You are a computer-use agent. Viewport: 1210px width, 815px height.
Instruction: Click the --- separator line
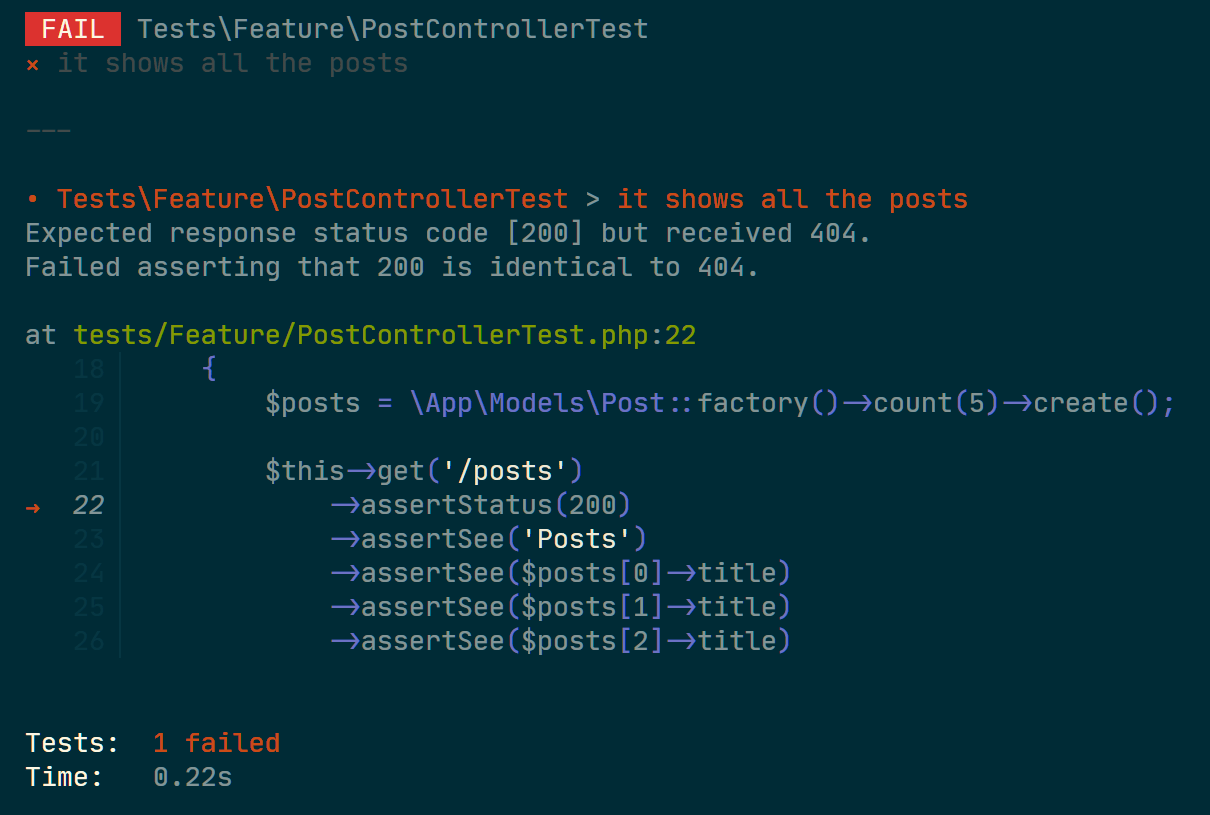48,132
